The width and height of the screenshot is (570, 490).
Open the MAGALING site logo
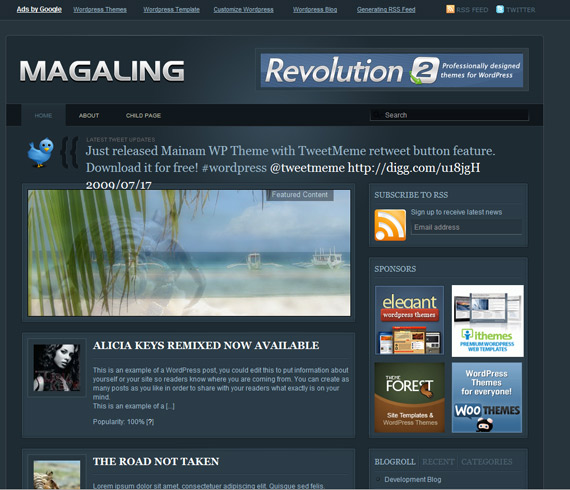click(102, 71)
